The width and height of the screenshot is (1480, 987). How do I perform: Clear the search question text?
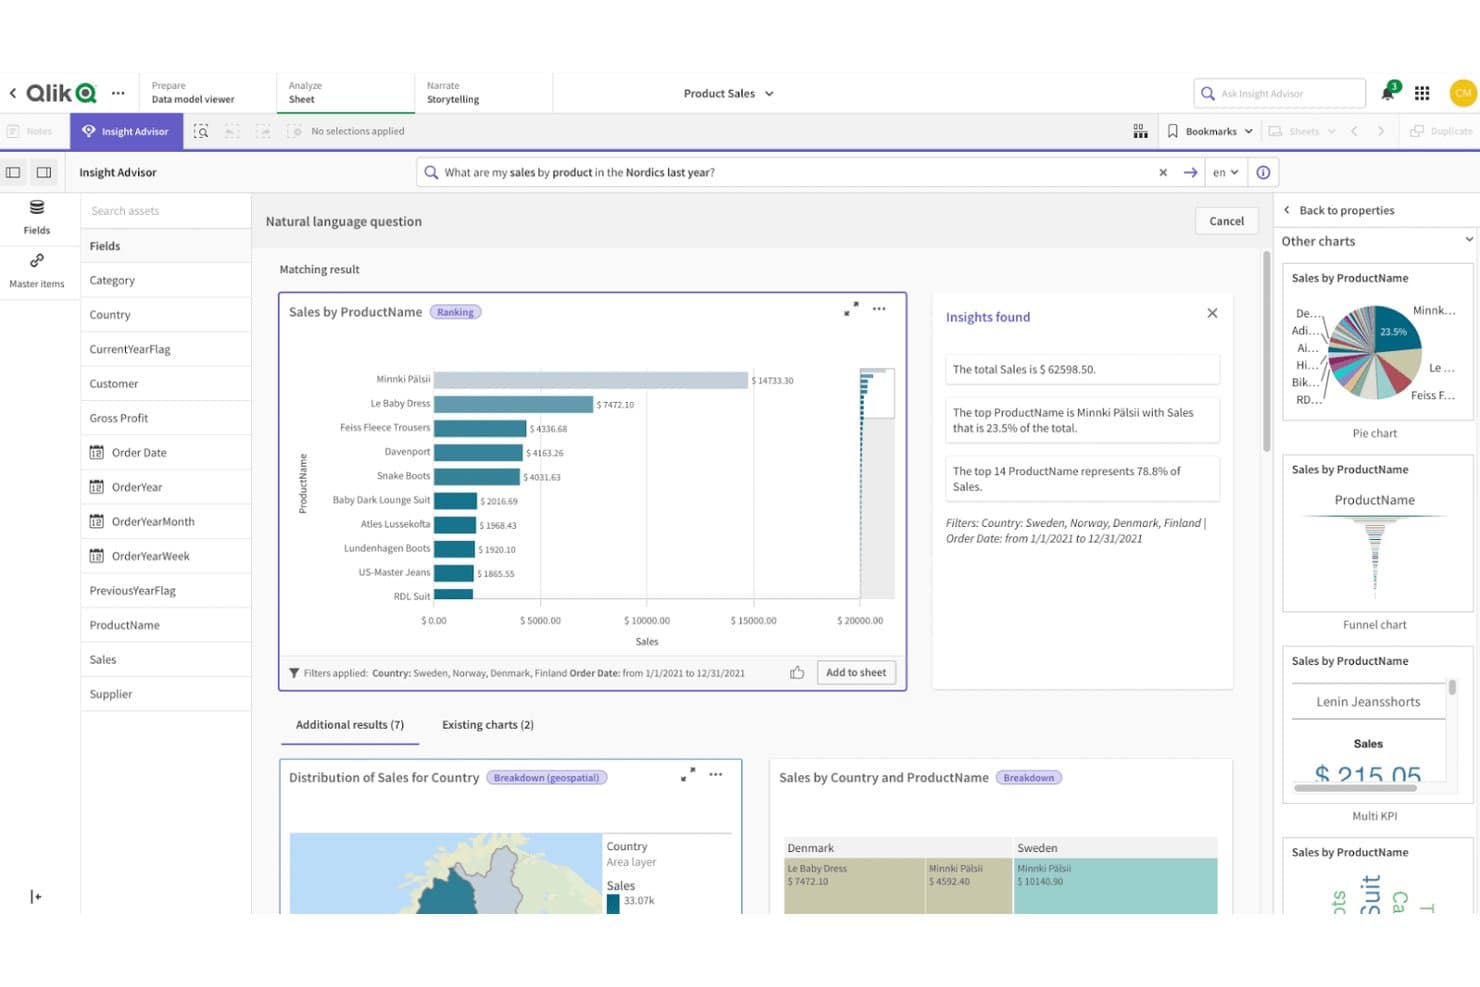pyautogui.click(x=1163, y=172)
